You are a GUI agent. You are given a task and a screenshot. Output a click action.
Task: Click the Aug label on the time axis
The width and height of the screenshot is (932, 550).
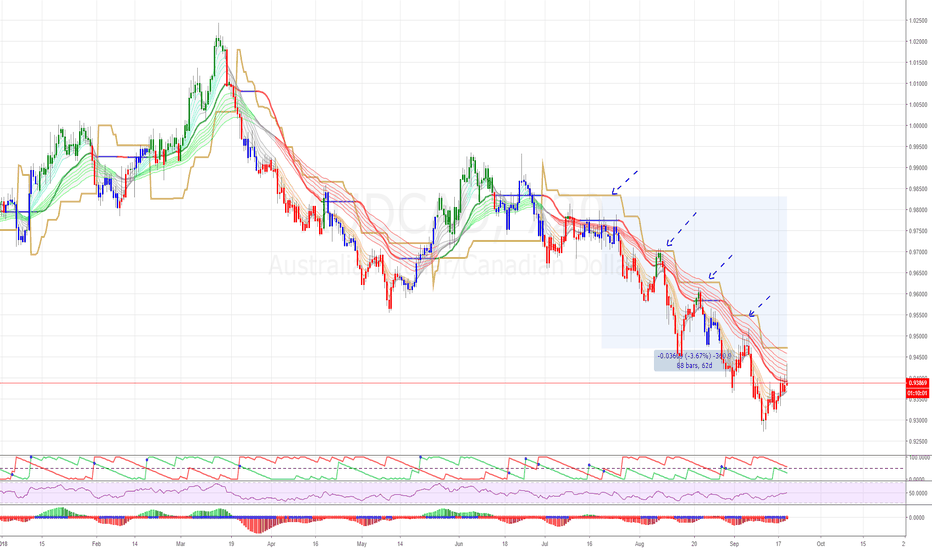640,543
